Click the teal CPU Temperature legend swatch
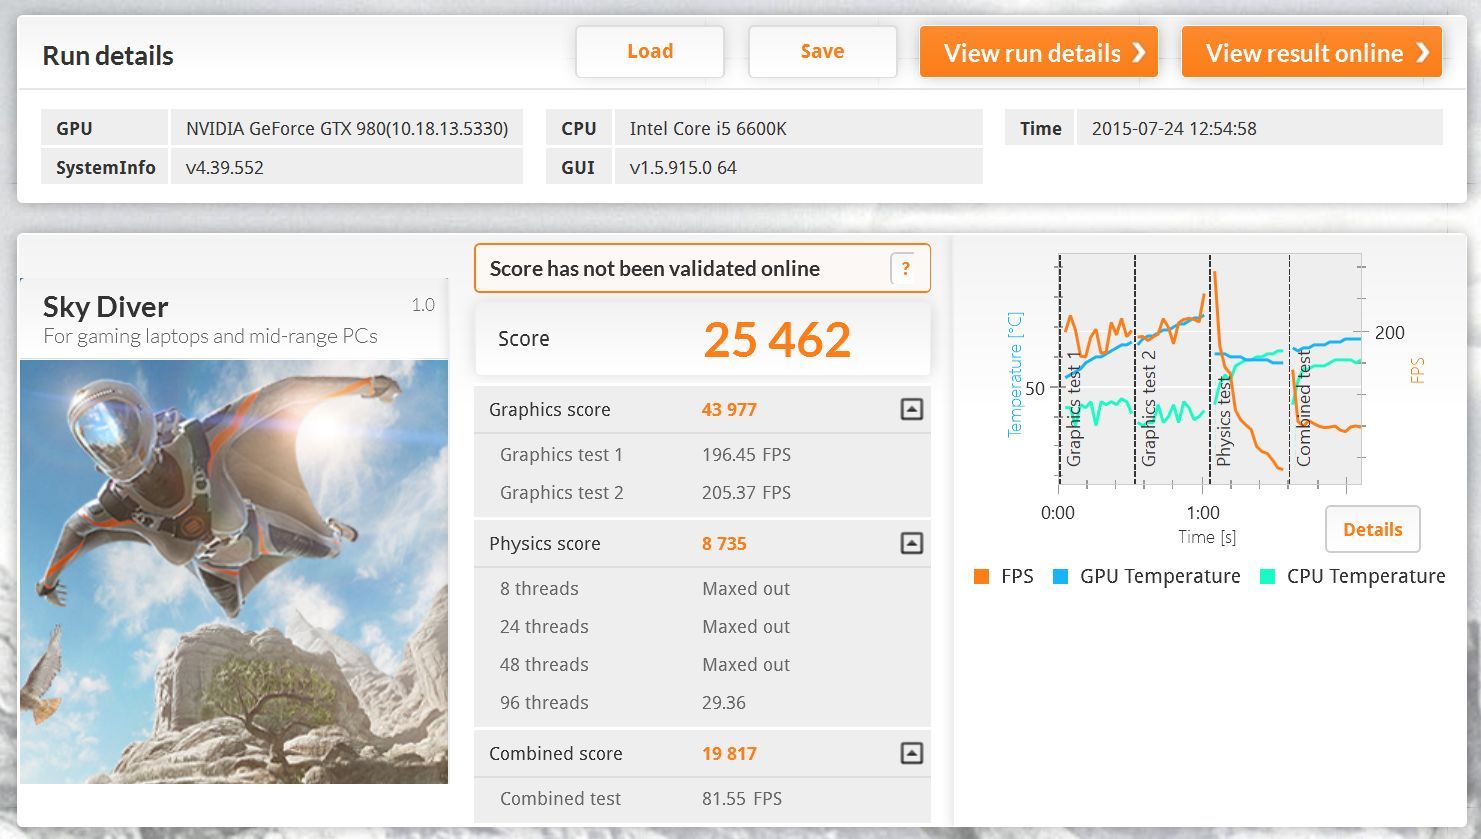 click(1267, 577)
